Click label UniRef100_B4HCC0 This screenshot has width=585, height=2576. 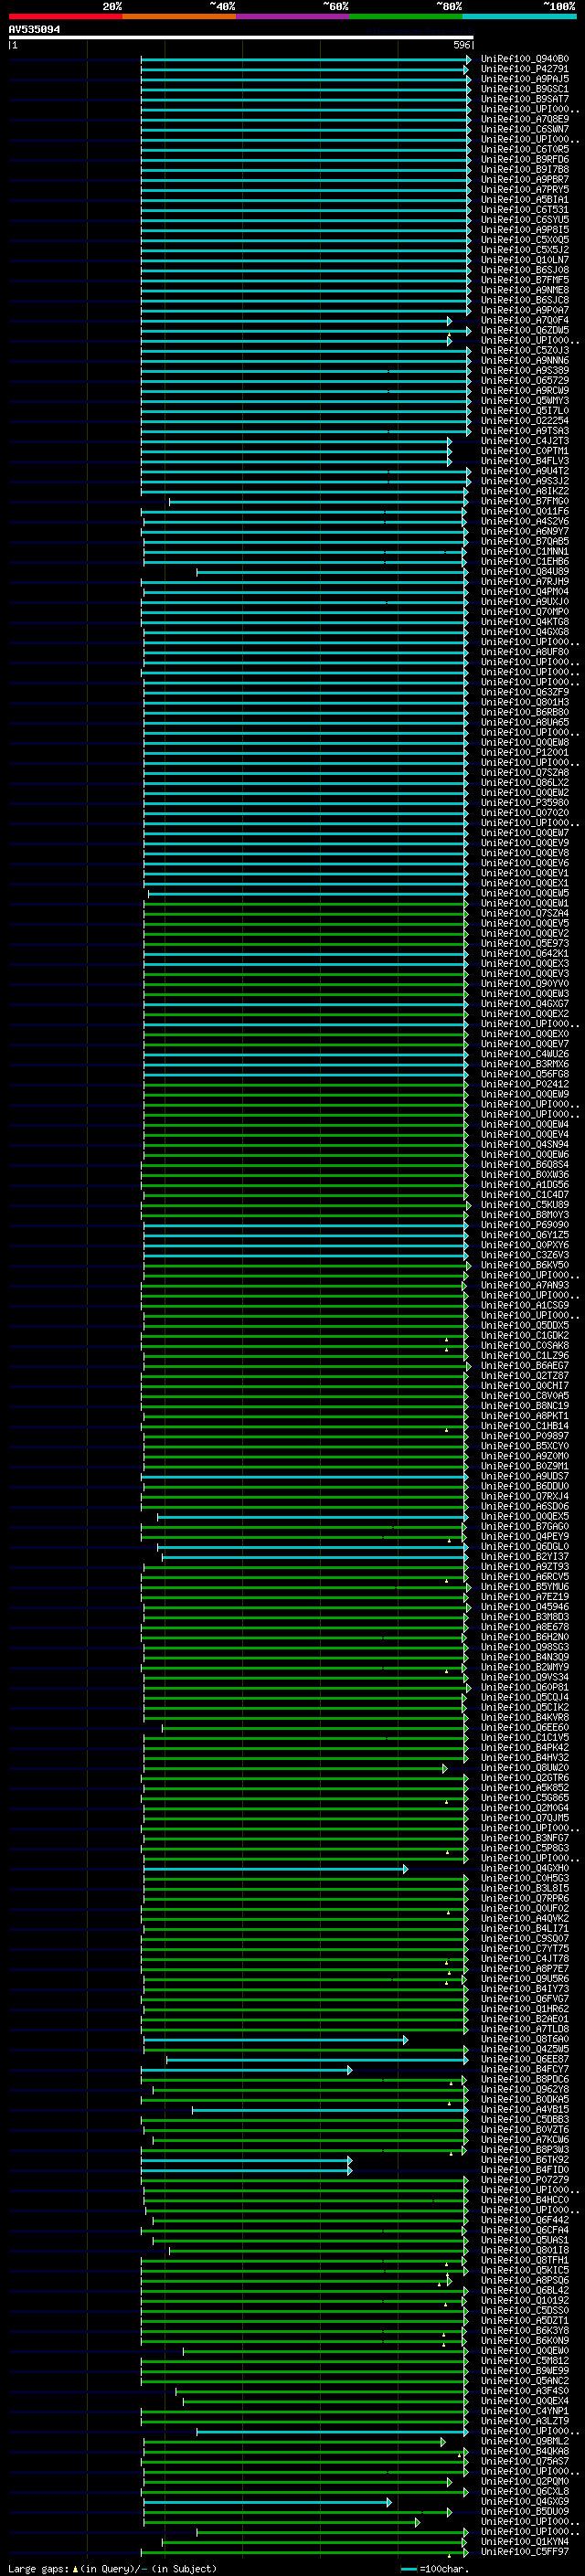tap(525, 2199)
